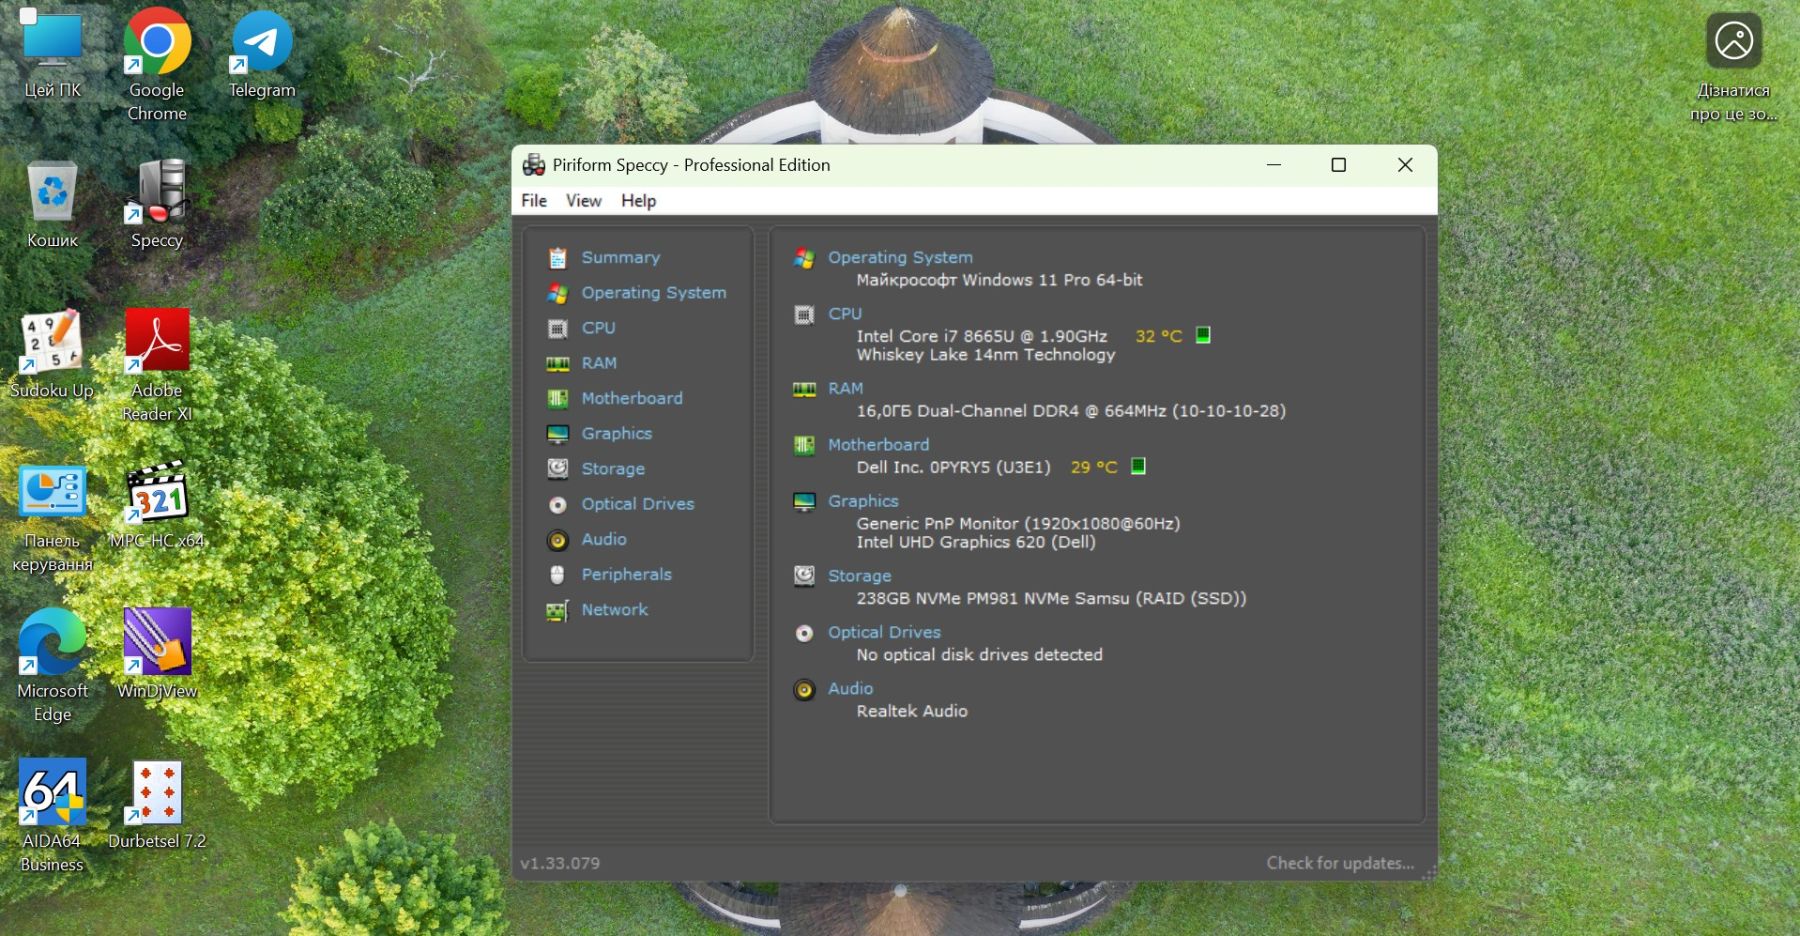
Task: Go to Operating System section in sidebar
Action: pyautogui.click(x=654, y=293)
